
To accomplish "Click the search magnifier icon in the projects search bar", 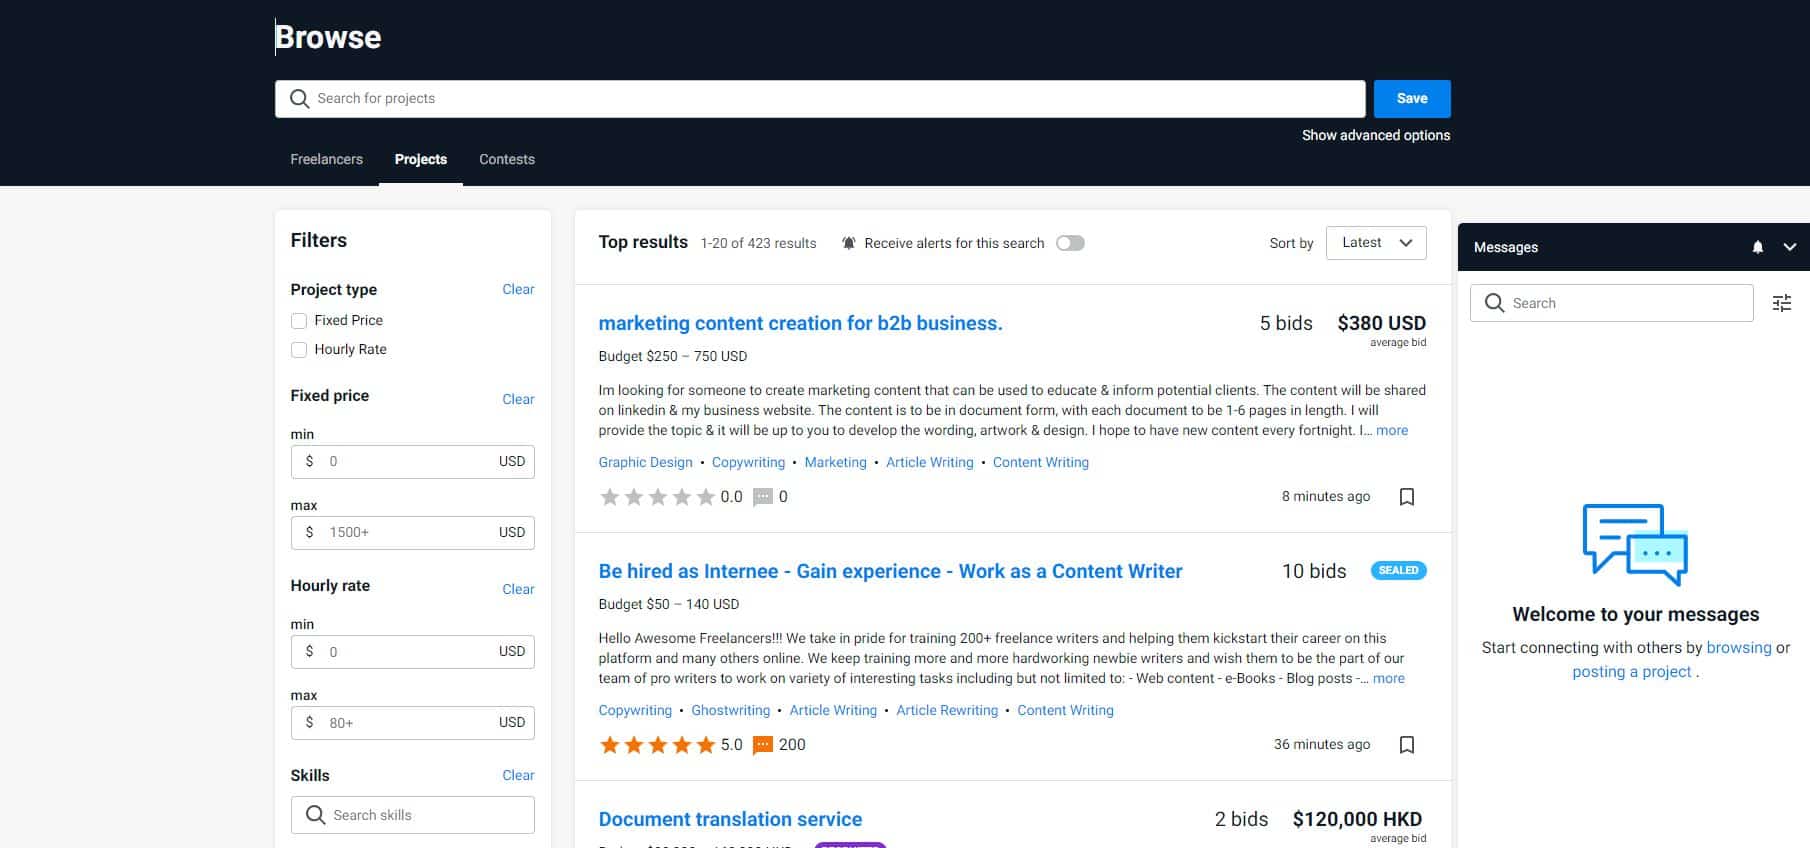I will [x=299, y=99].
